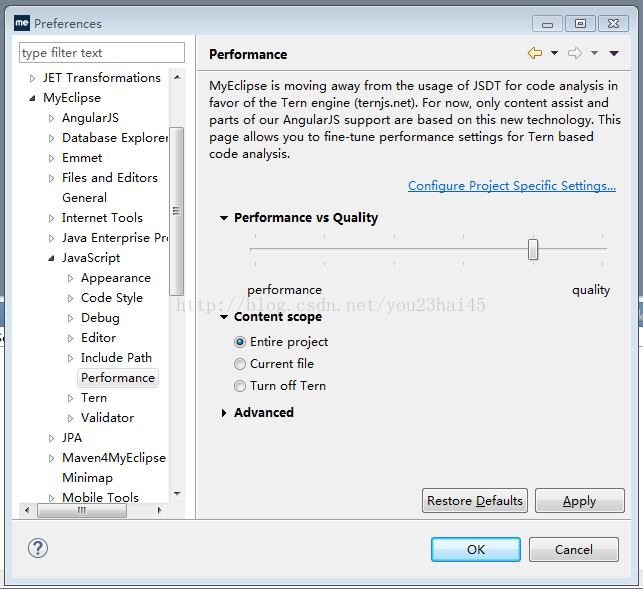Click the MyEclipse 'me' logo in the title bar
Viewport: 643px width, 589px height.
click(x=22, y=23)
